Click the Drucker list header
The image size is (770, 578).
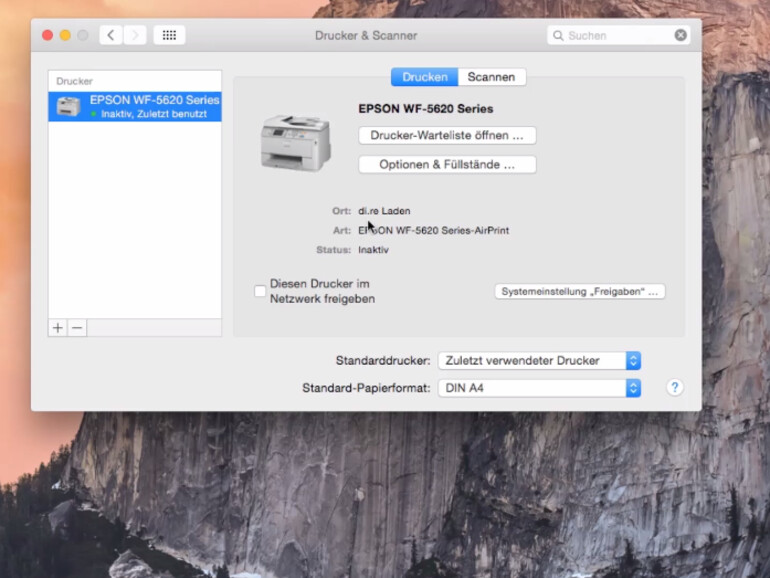(x=74, y=81)
